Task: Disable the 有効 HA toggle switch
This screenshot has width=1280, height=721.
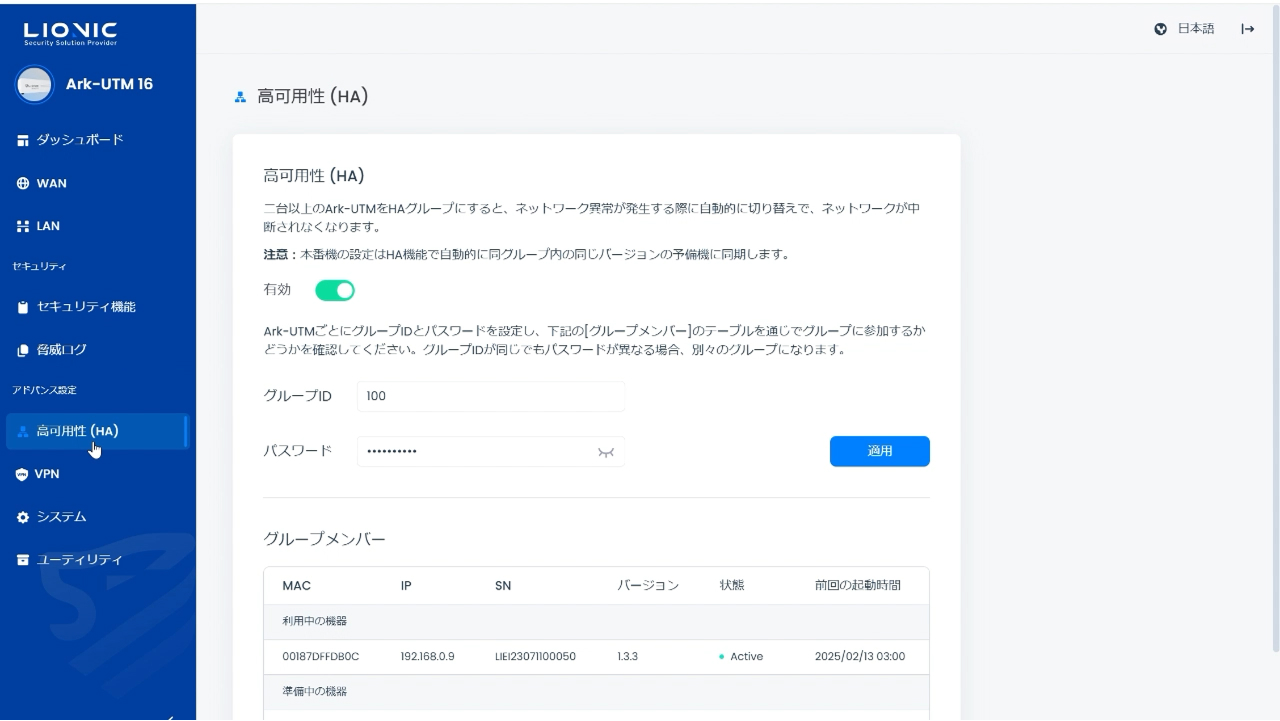Action: [x=335, y=291]
